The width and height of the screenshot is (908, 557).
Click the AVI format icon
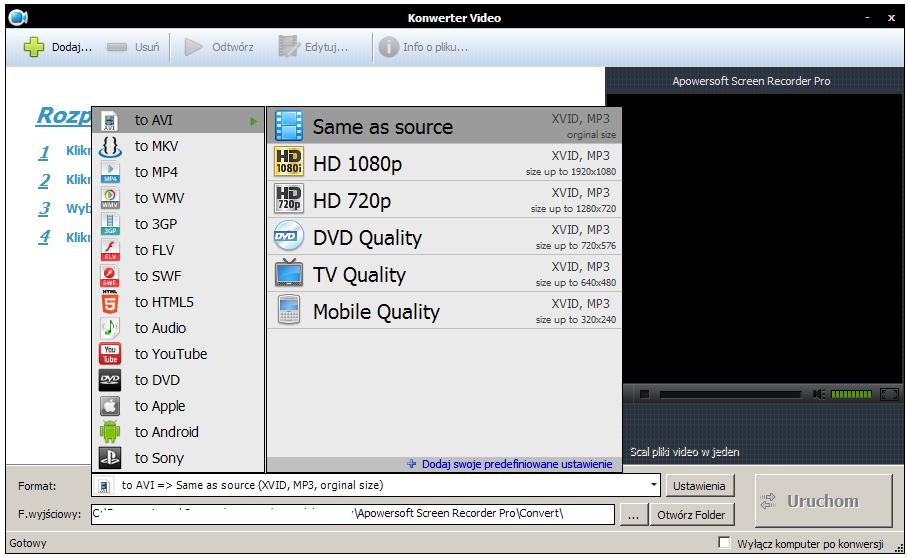click(109, 120)
